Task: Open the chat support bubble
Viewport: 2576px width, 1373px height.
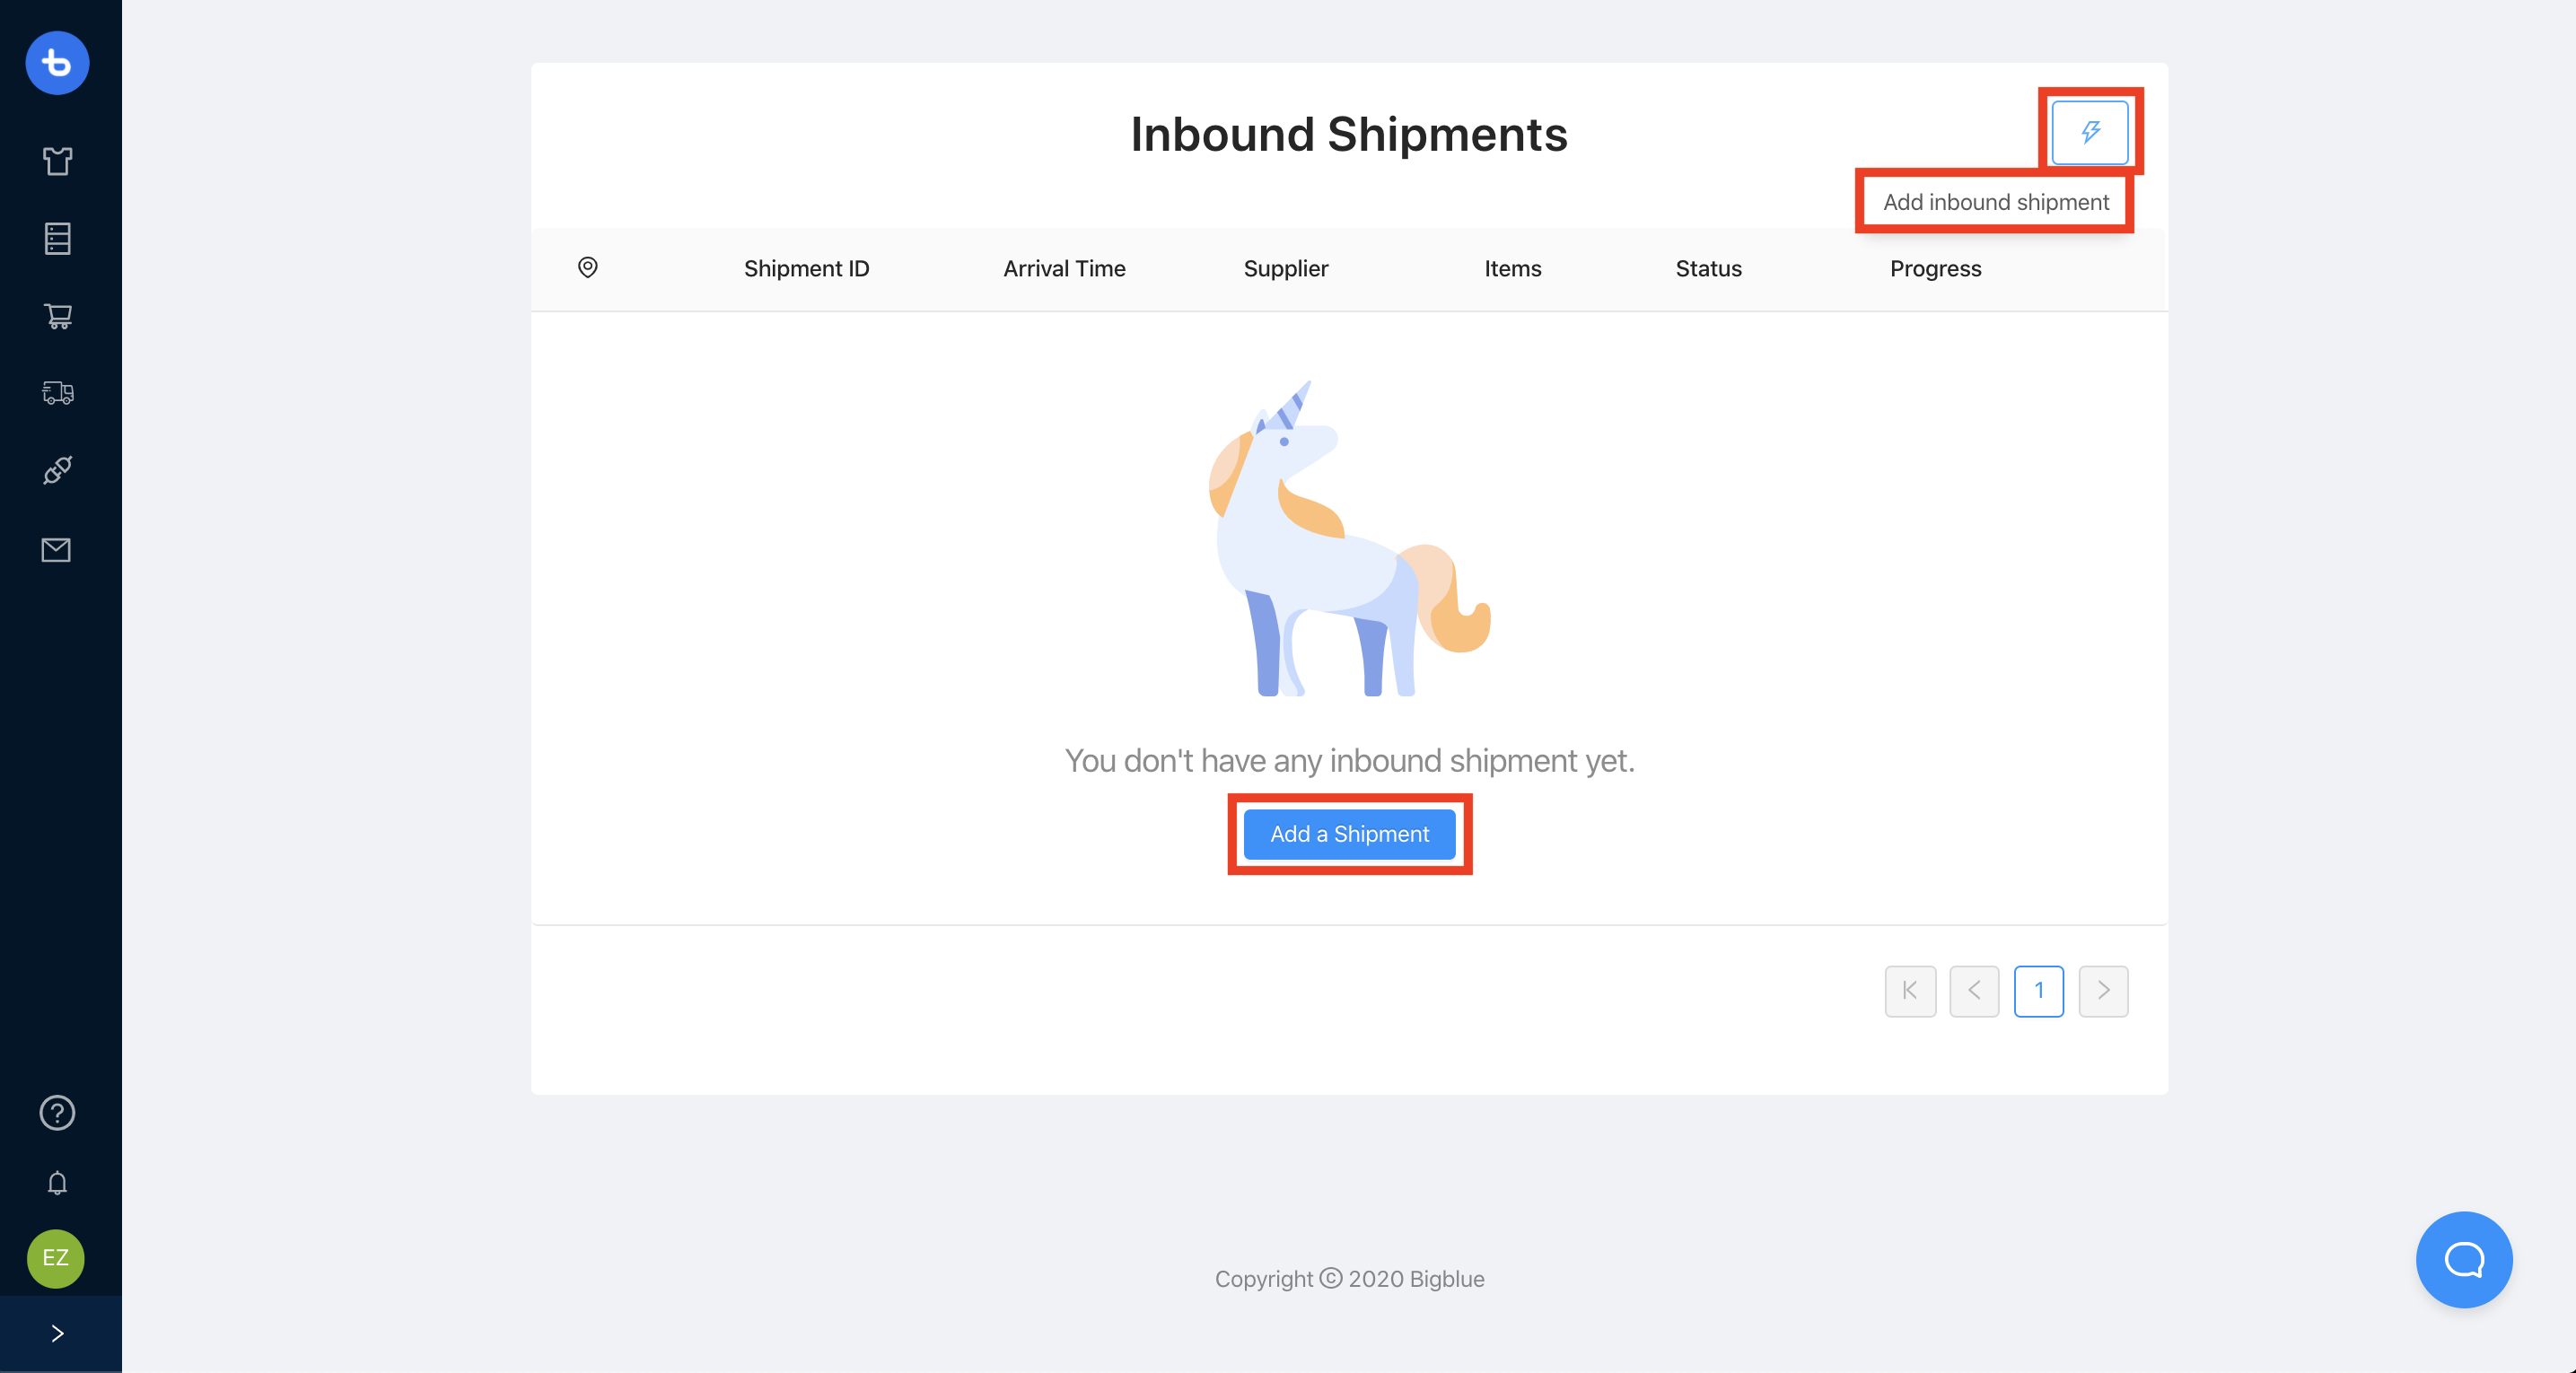Action: (2464, 1260)
